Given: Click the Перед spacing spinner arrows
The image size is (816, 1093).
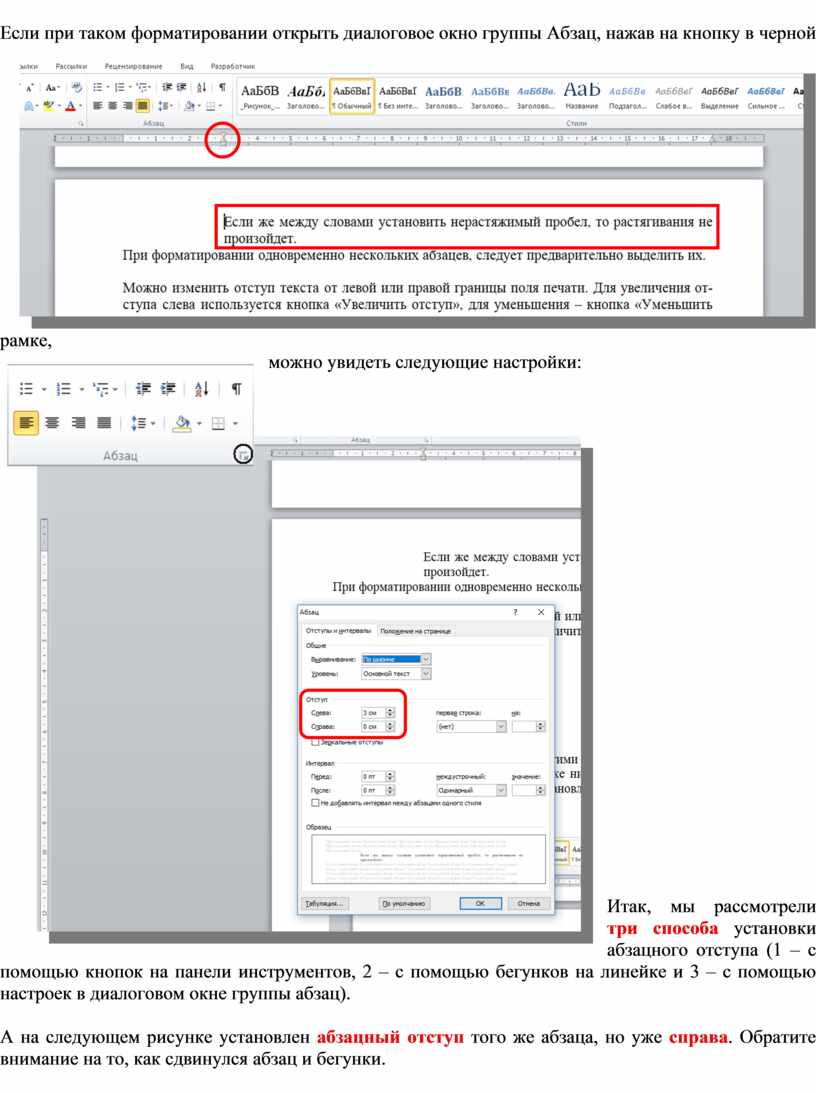Looking at the screenshot, I should (x=390, y=776).
